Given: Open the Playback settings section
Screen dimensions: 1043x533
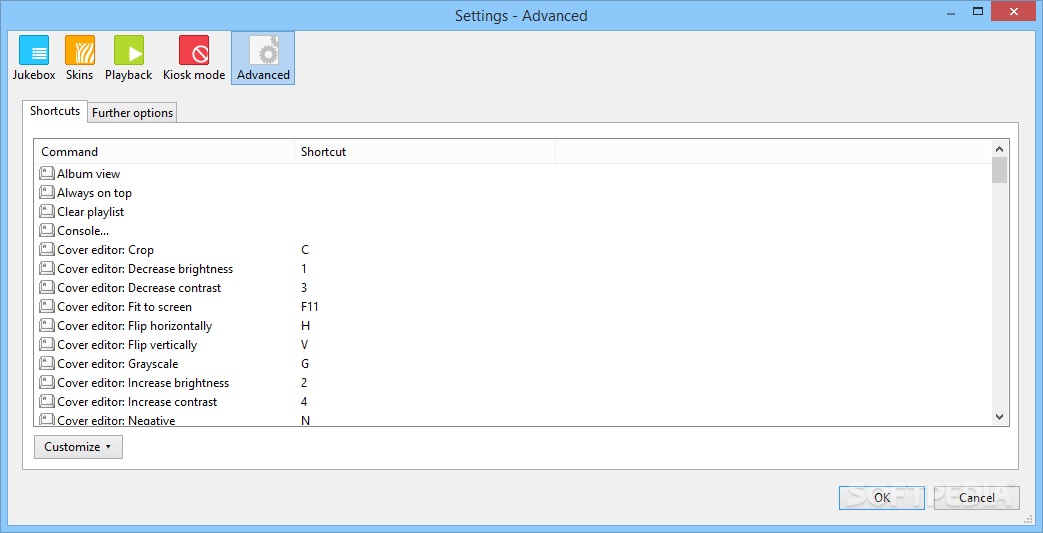Looking at the screenshot, I should coord(128,59).
